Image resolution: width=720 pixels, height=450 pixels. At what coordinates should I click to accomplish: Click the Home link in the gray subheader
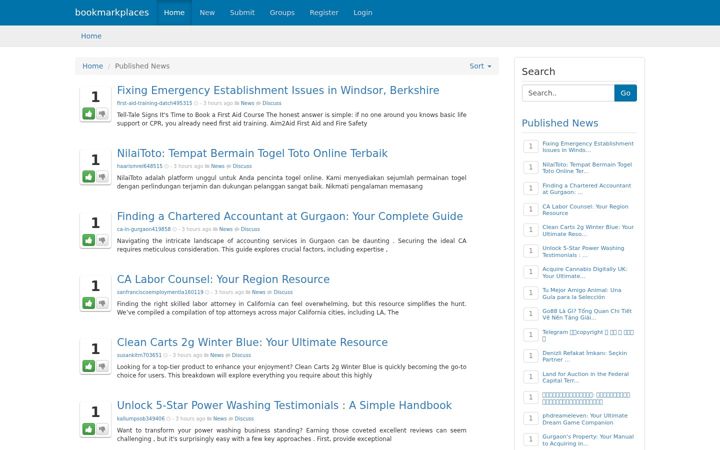[x=91, y=36]
